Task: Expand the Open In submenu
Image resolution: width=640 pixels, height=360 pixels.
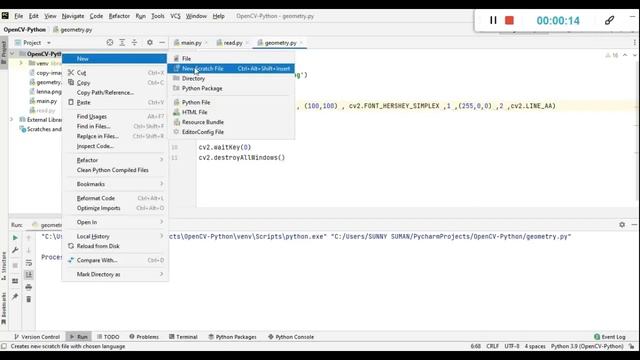Action: (x=115, y=222)
